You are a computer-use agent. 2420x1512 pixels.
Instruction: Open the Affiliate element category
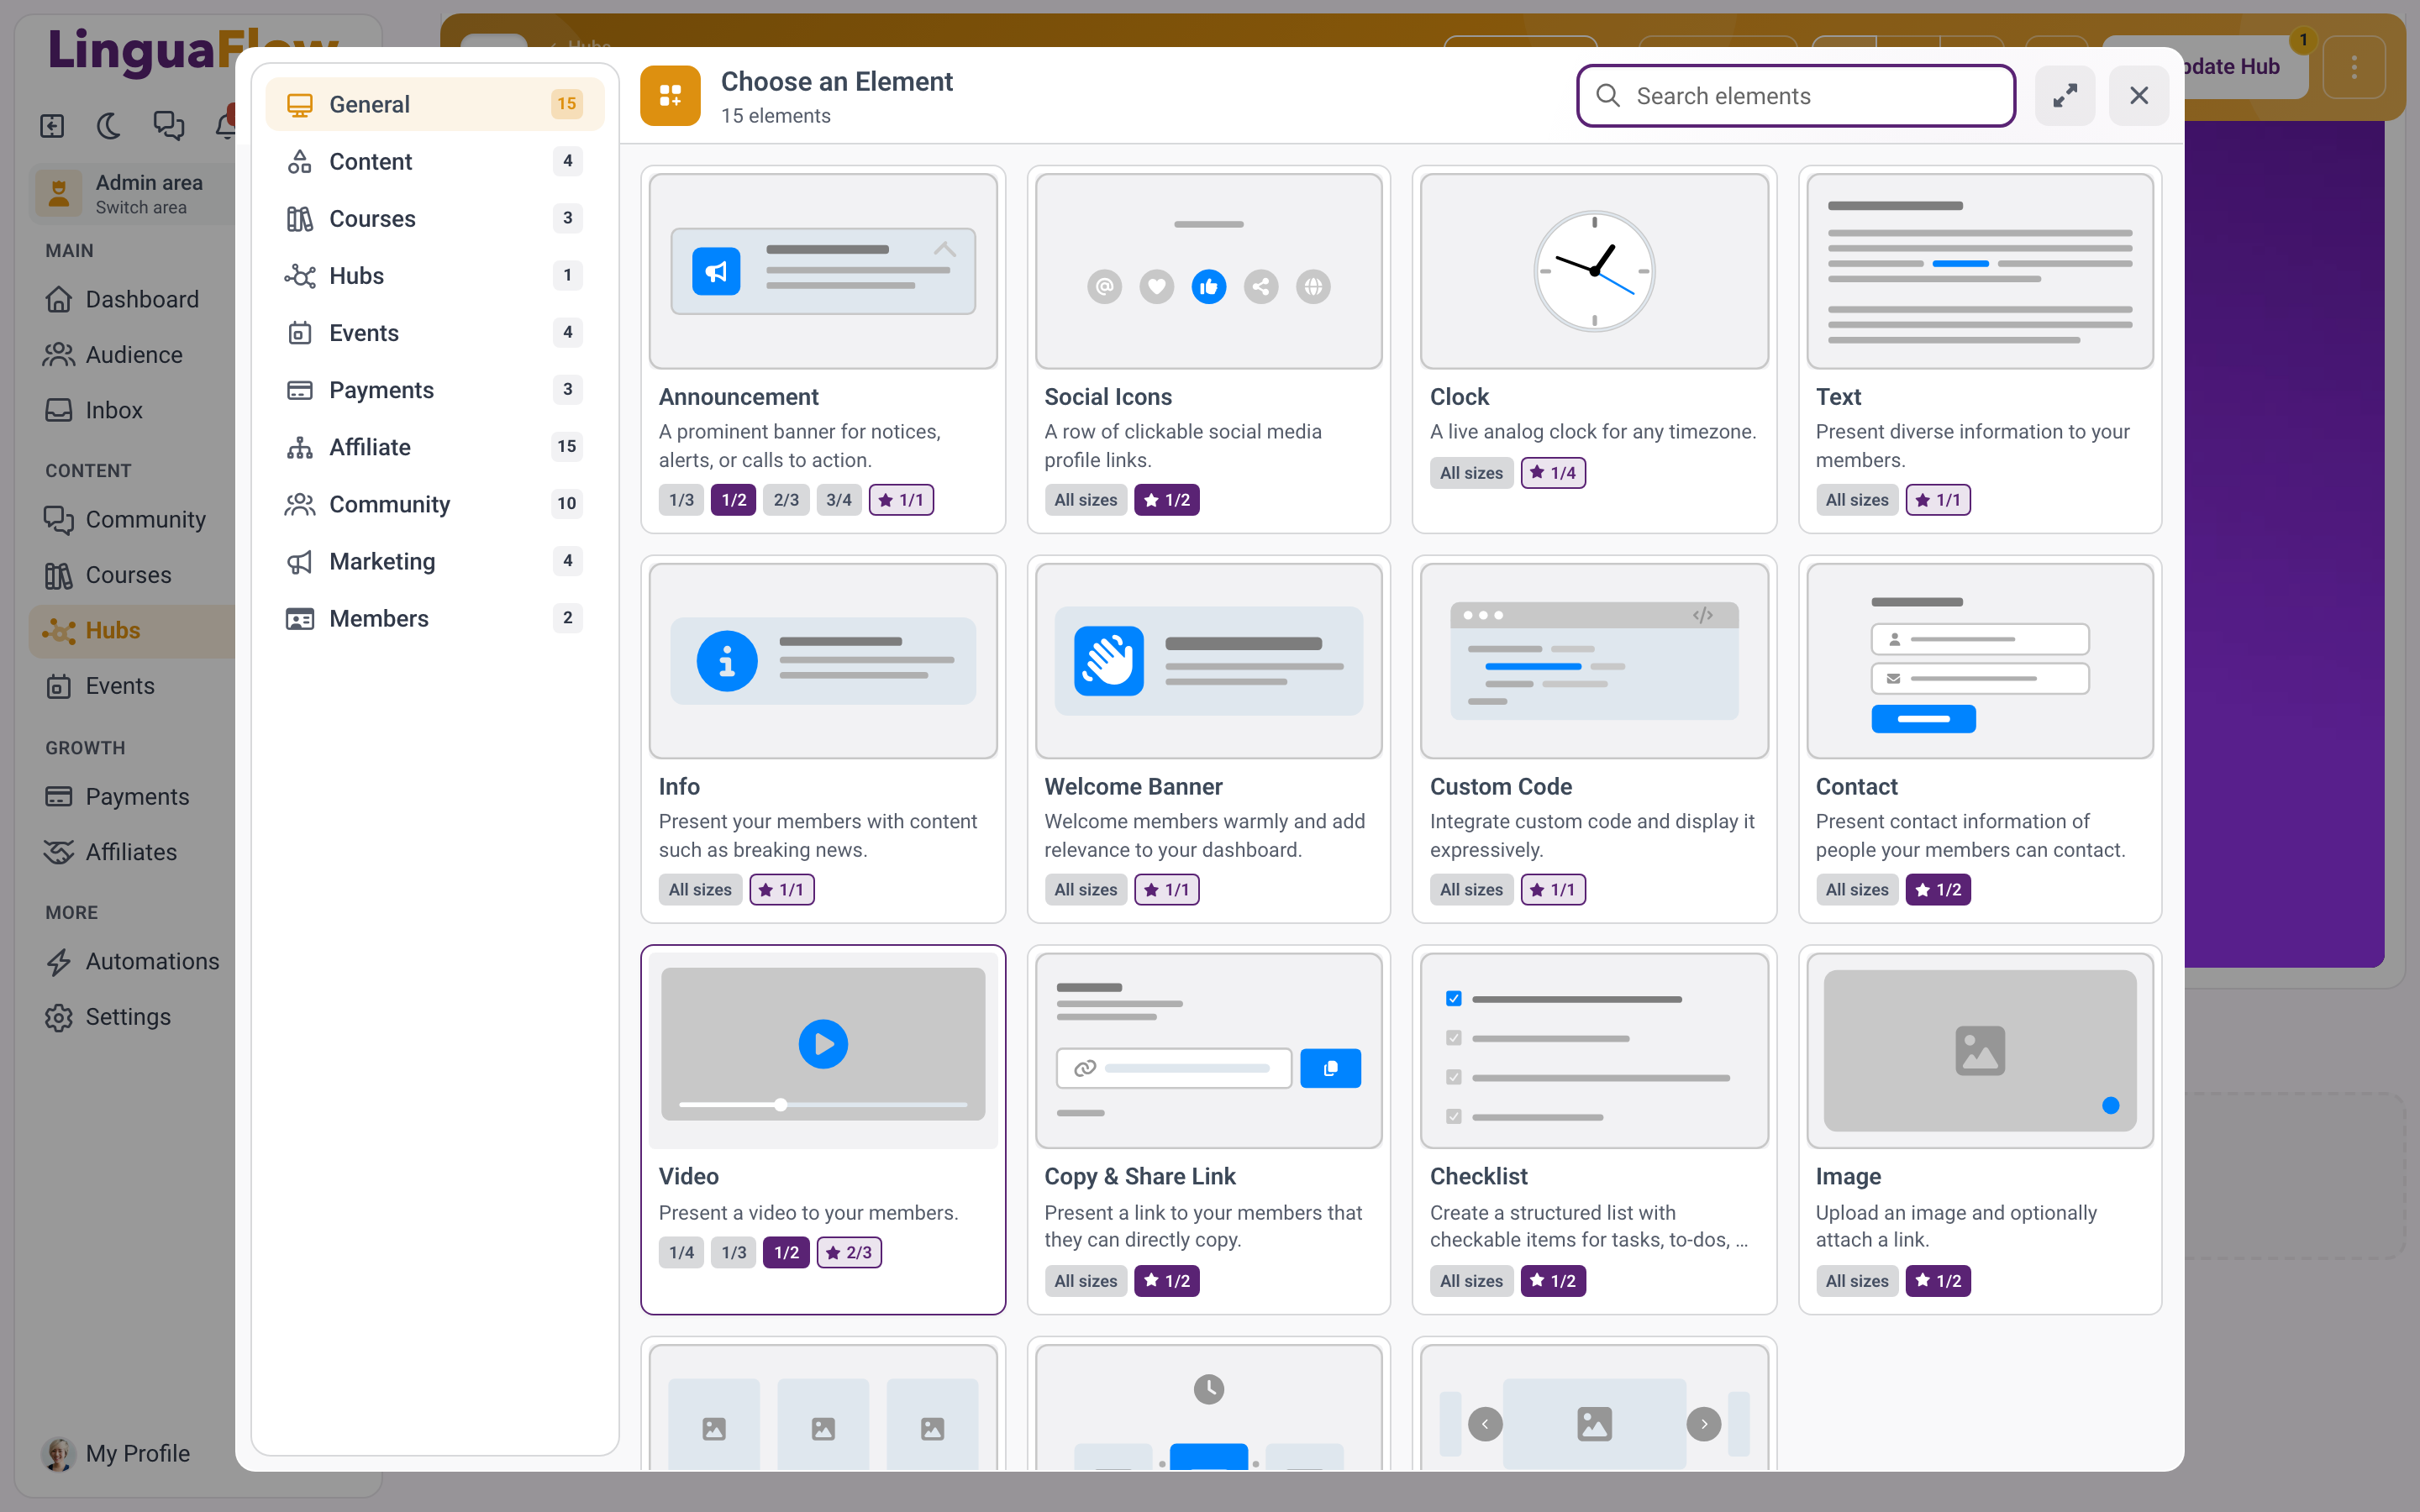[435, 447]
